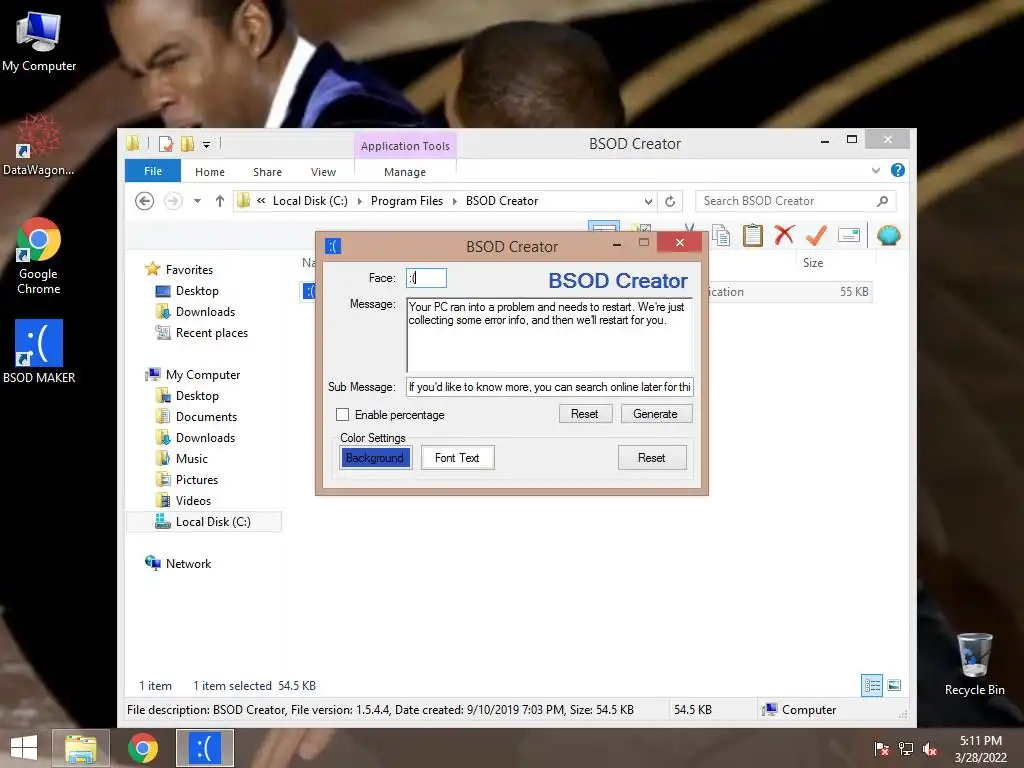The image size is (1024, 768).
Task: Click the Sub Message input field
Action: (x=550, y=387)
